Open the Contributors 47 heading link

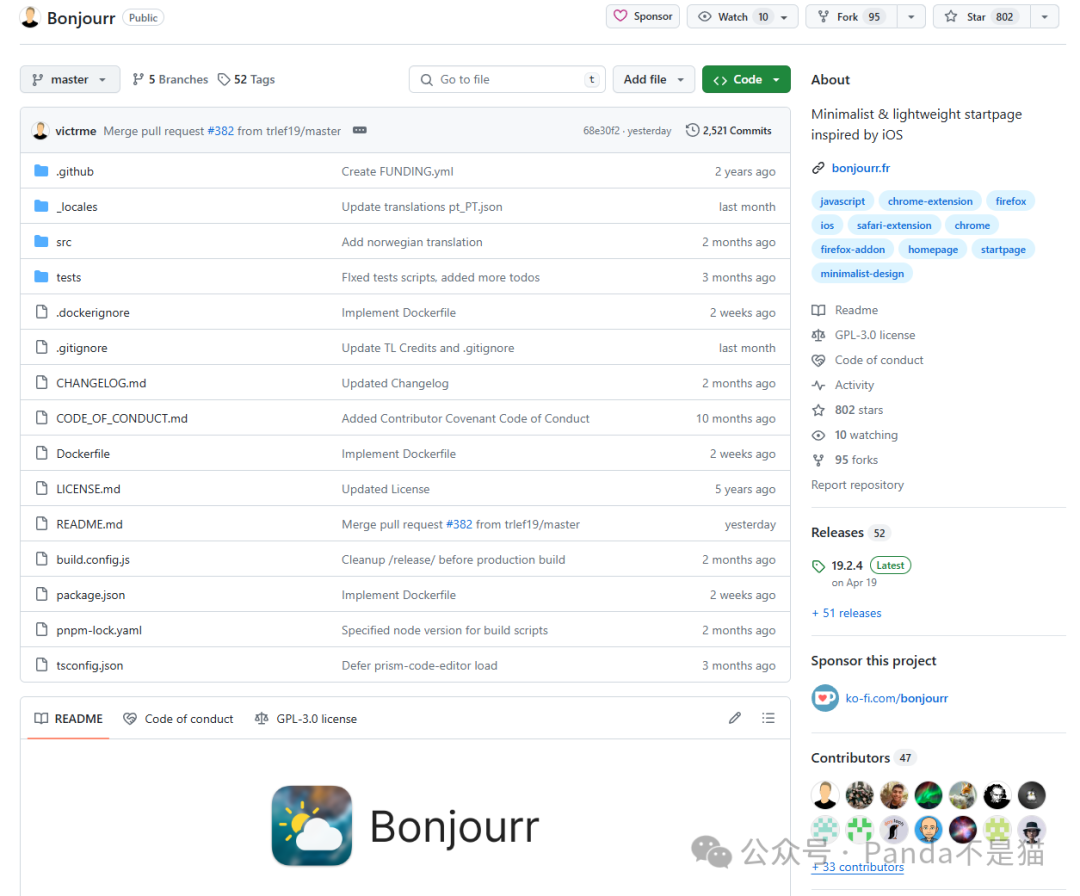coord(862,758)
